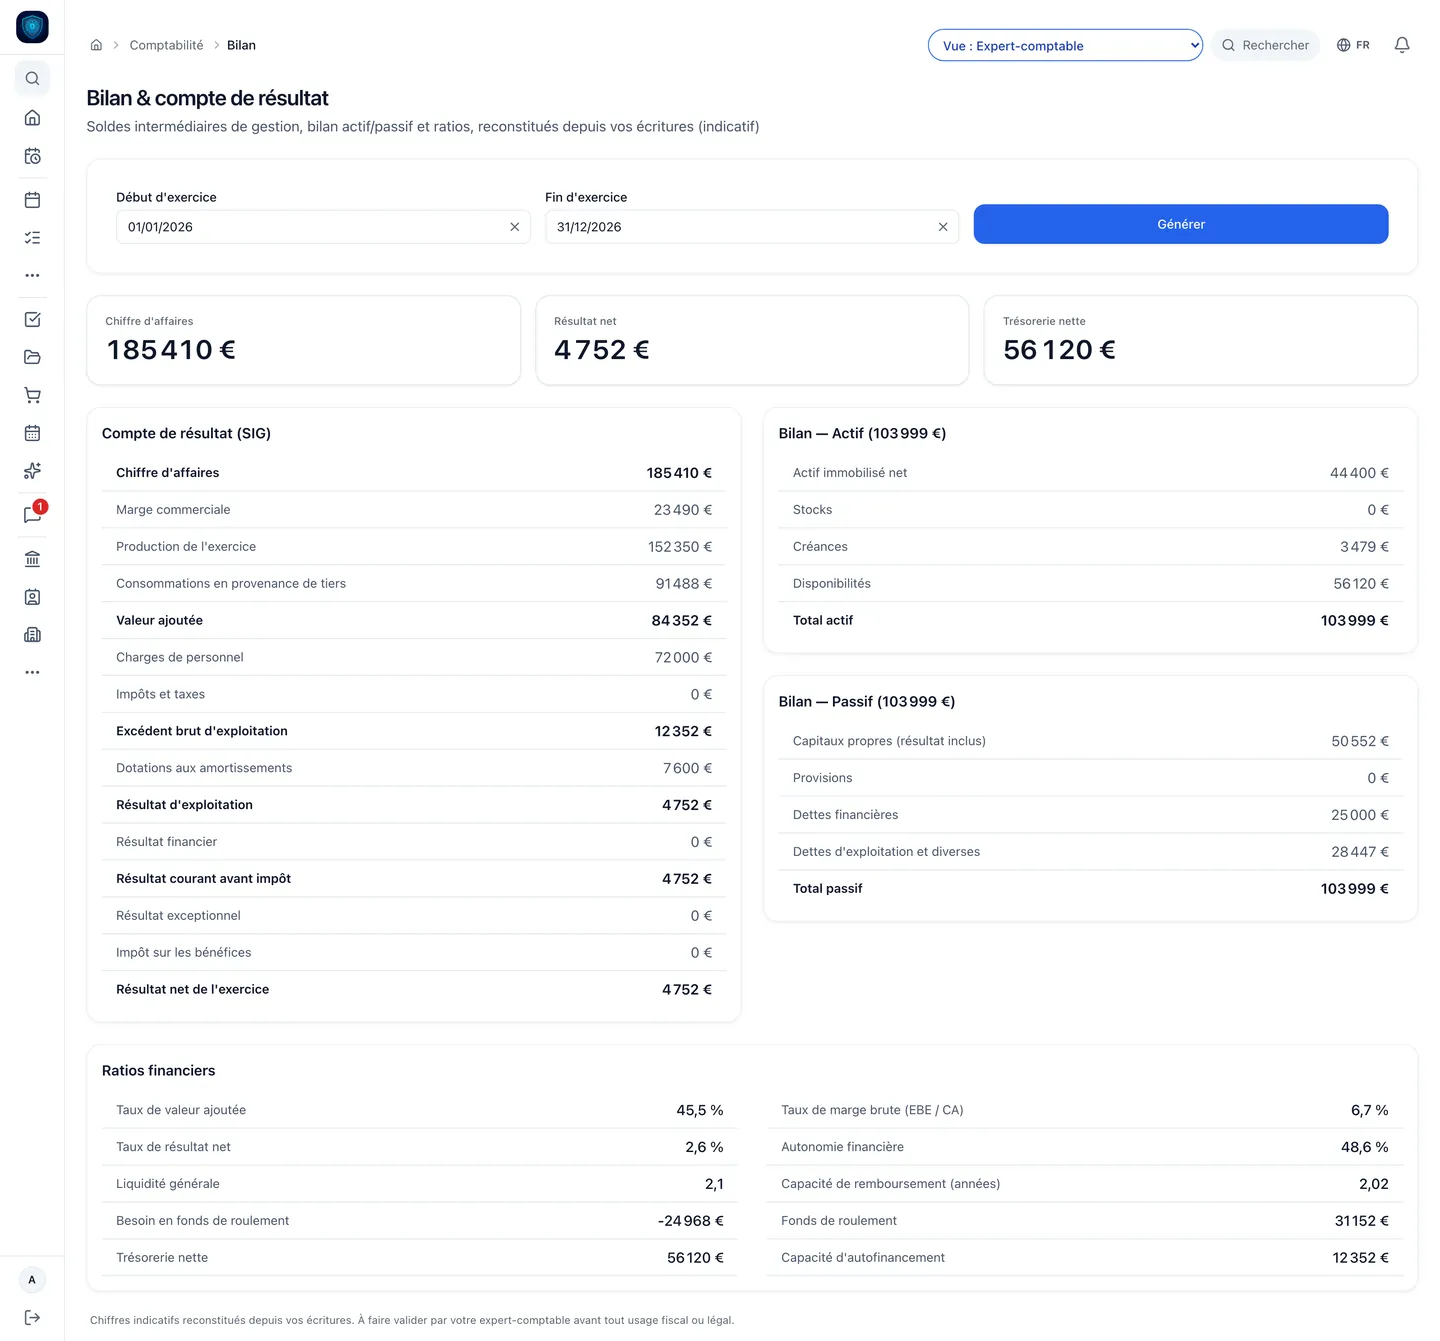Click the 'Charges de personnel' row label

180,657
